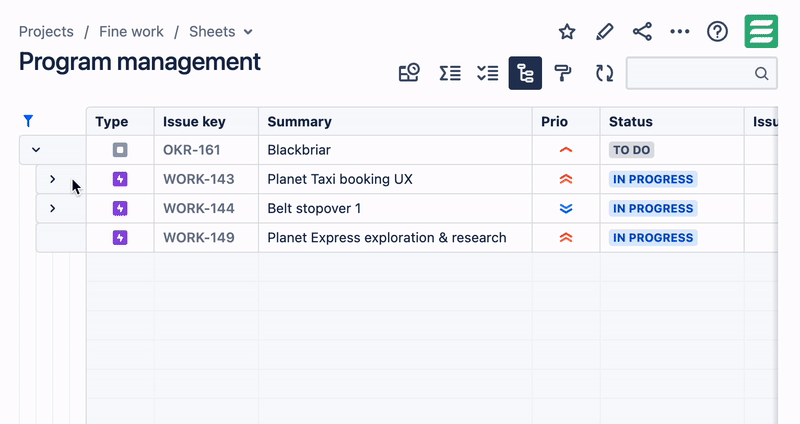Expand the WORK-143 row
This screenshot has width=800, height=424.
(x=52, y=180)
